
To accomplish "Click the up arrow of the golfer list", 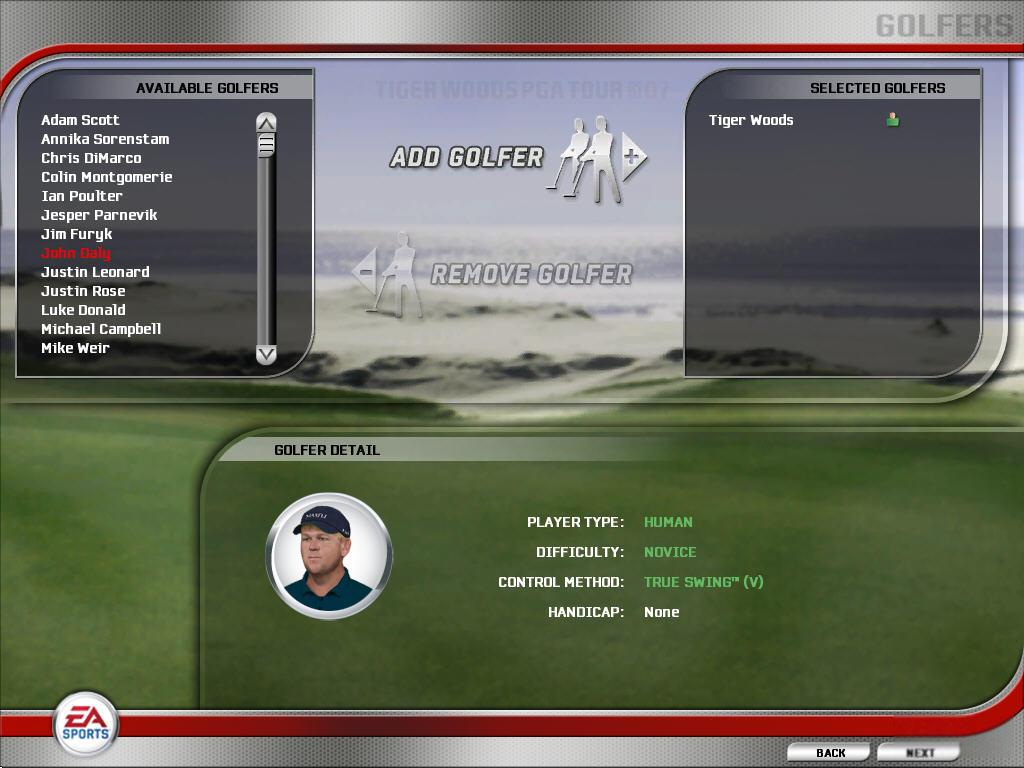I will pyautogui.click(x=266, y=122).
